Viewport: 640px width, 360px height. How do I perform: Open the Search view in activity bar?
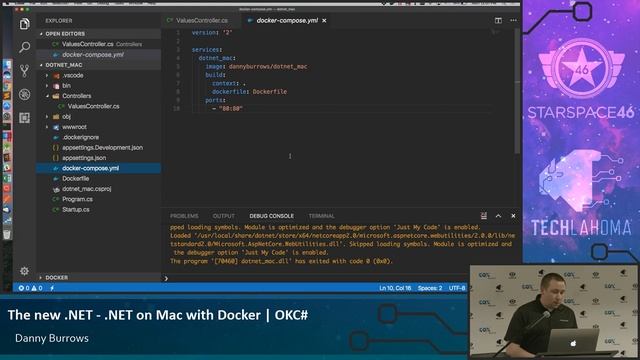click(24, 47)
